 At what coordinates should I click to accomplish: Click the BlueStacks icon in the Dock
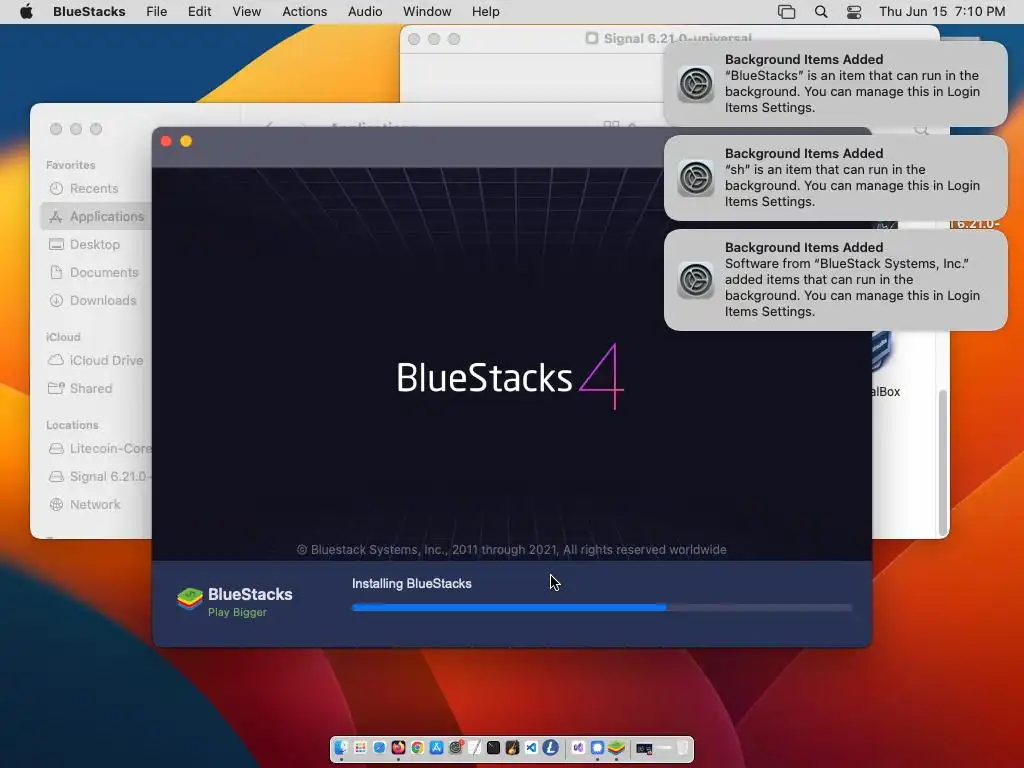coord(616,748)
